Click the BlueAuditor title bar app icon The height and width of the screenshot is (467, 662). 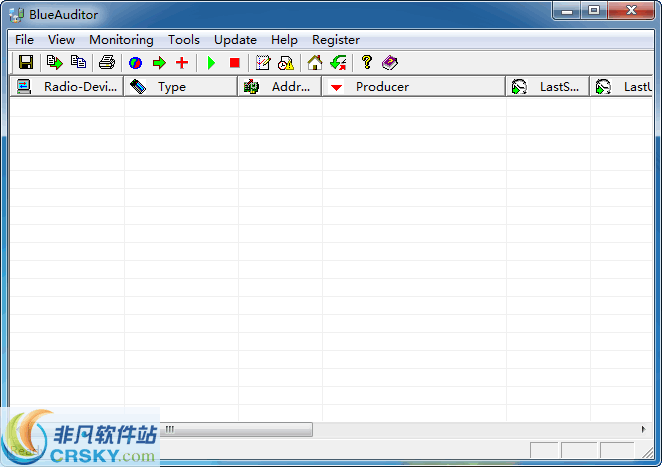16,15
